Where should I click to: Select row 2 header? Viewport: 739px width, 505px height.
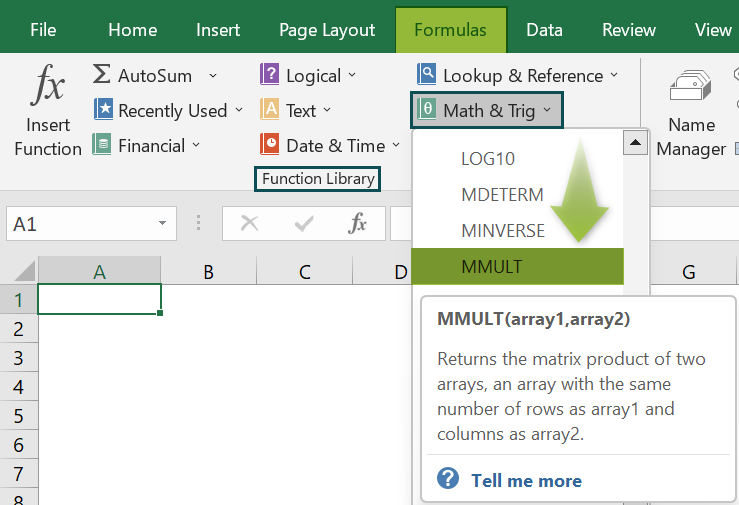click(18, 328)
